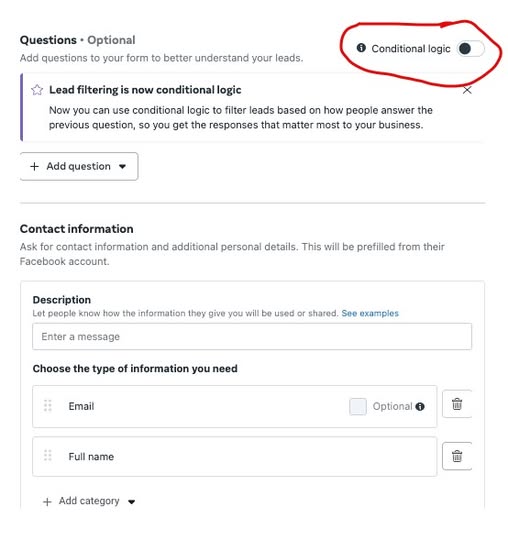This screenshot has height=540, width=508.
Task: Click the Add question caret arrow
Action: tap(122, 167)
